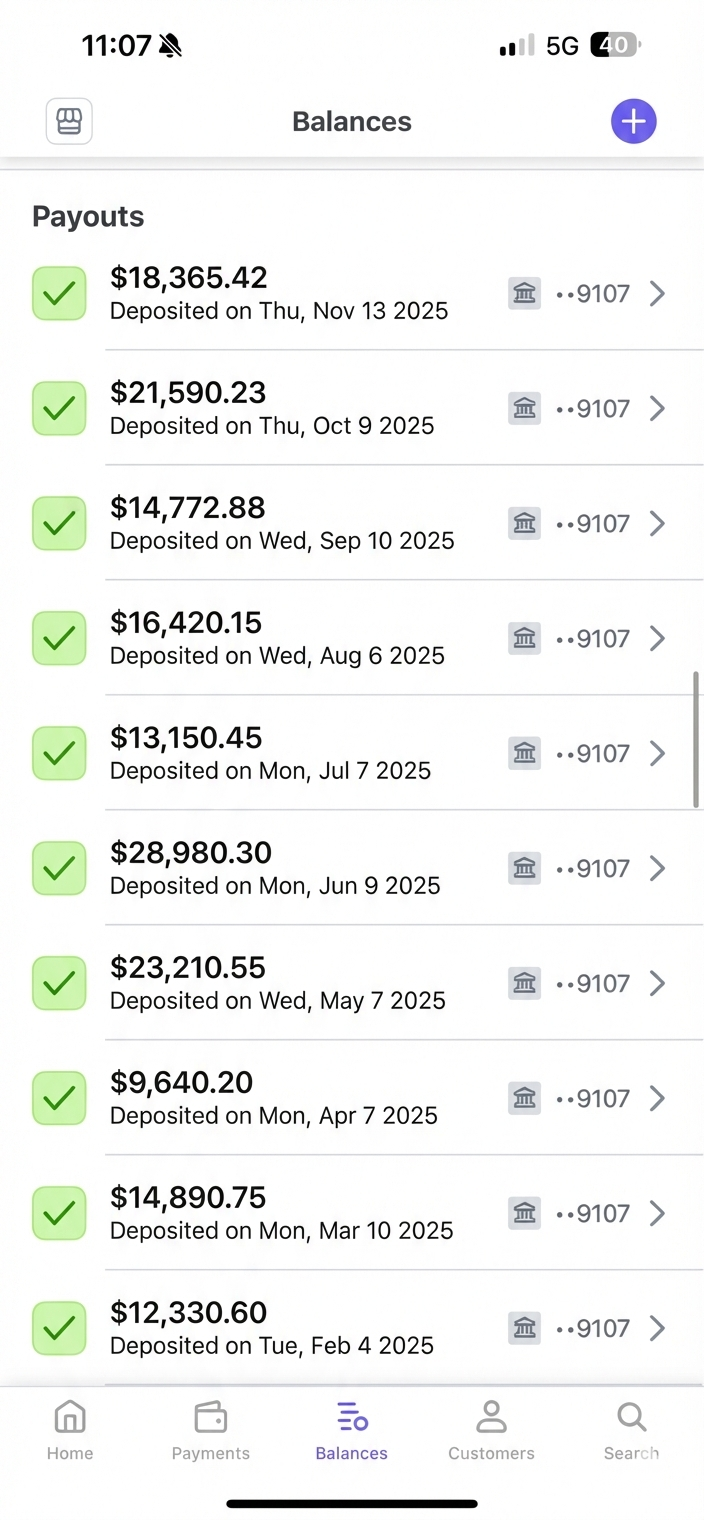Expand details for the $21,590.23 payout

click(658, 408)
